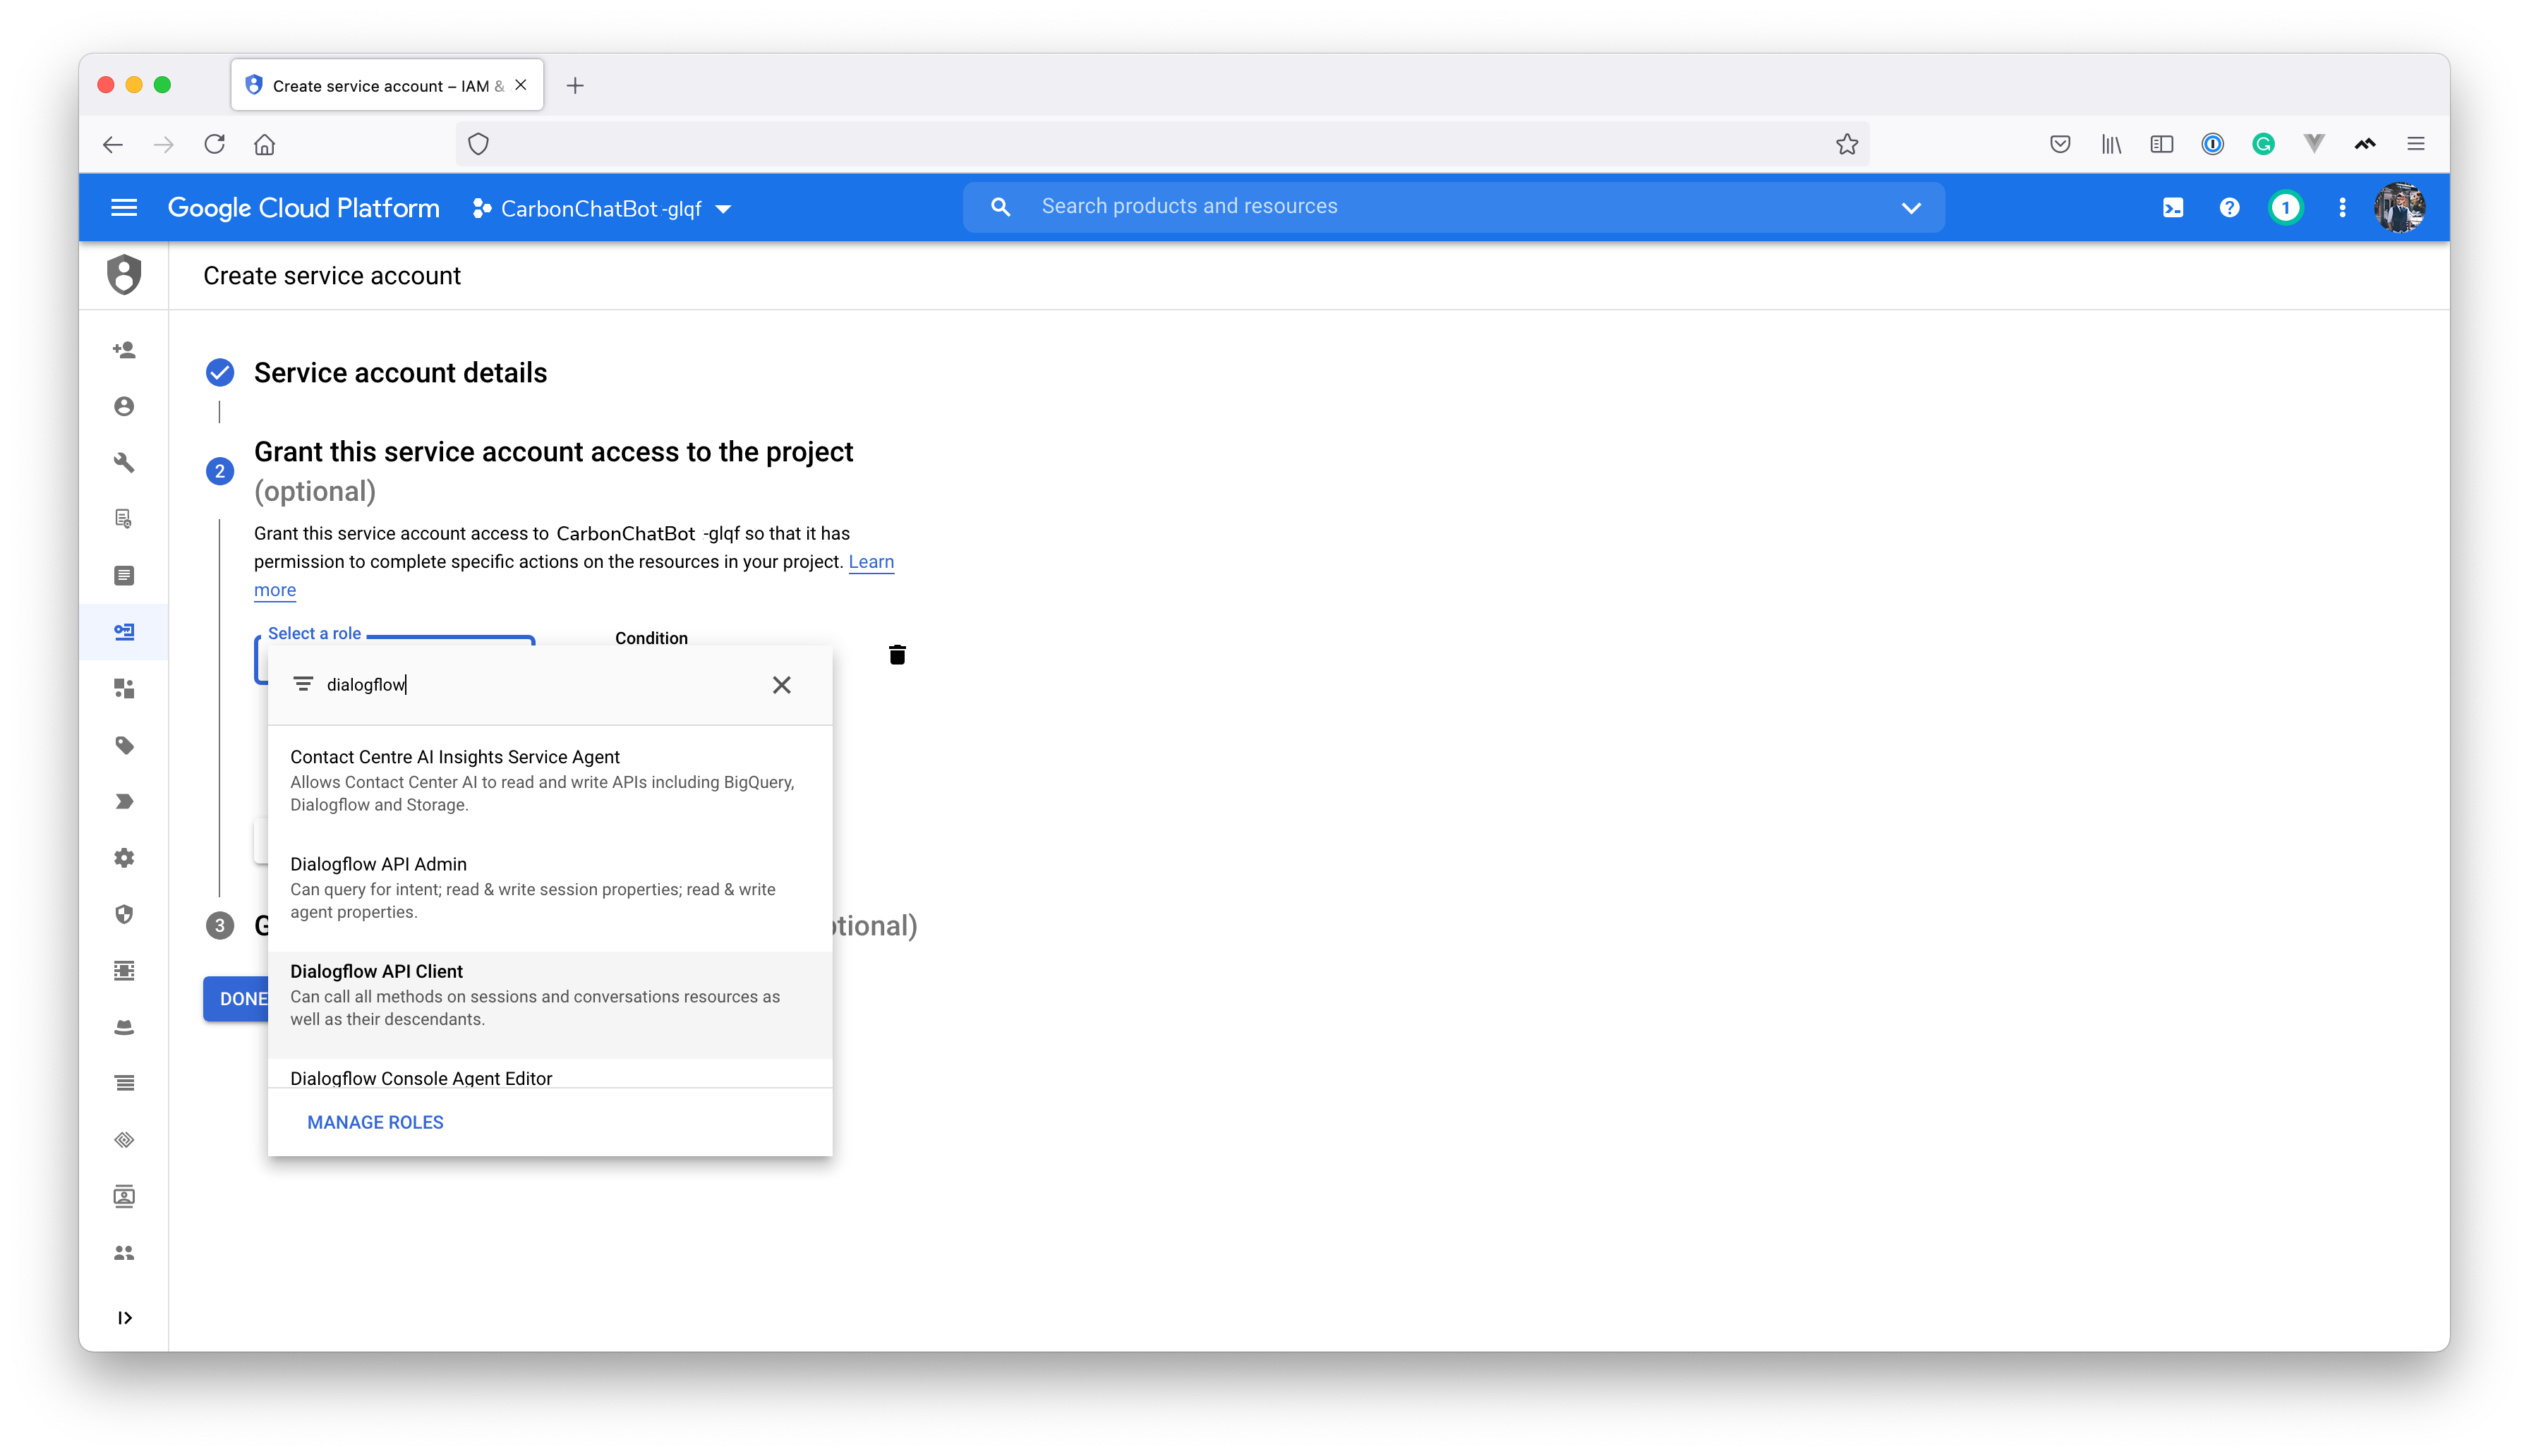Open the settings gear sidebar icon
The image size is (2529, 1456).
click(124, 858)
